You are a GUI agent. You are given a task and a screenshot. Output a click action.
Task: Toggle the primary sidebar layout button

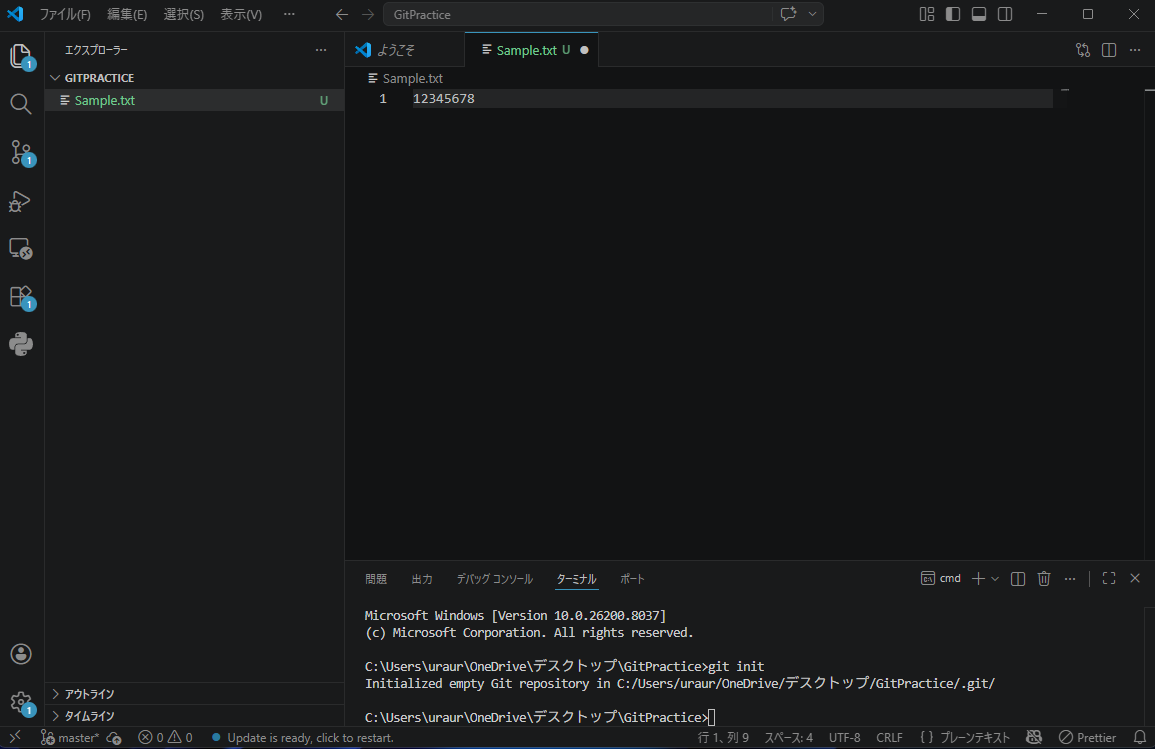953,14
